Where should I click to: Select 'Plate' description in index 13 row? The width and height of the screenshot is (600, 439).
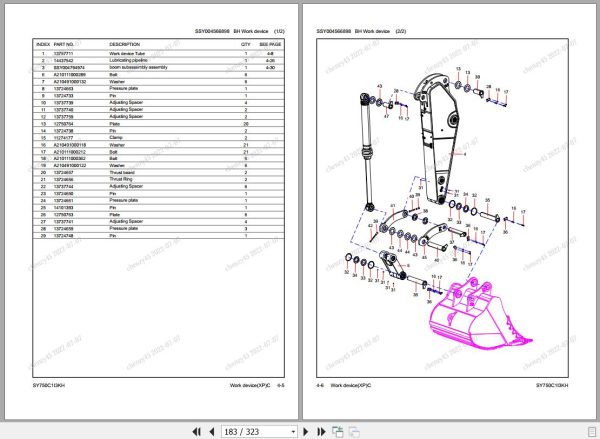pos(114,124)
